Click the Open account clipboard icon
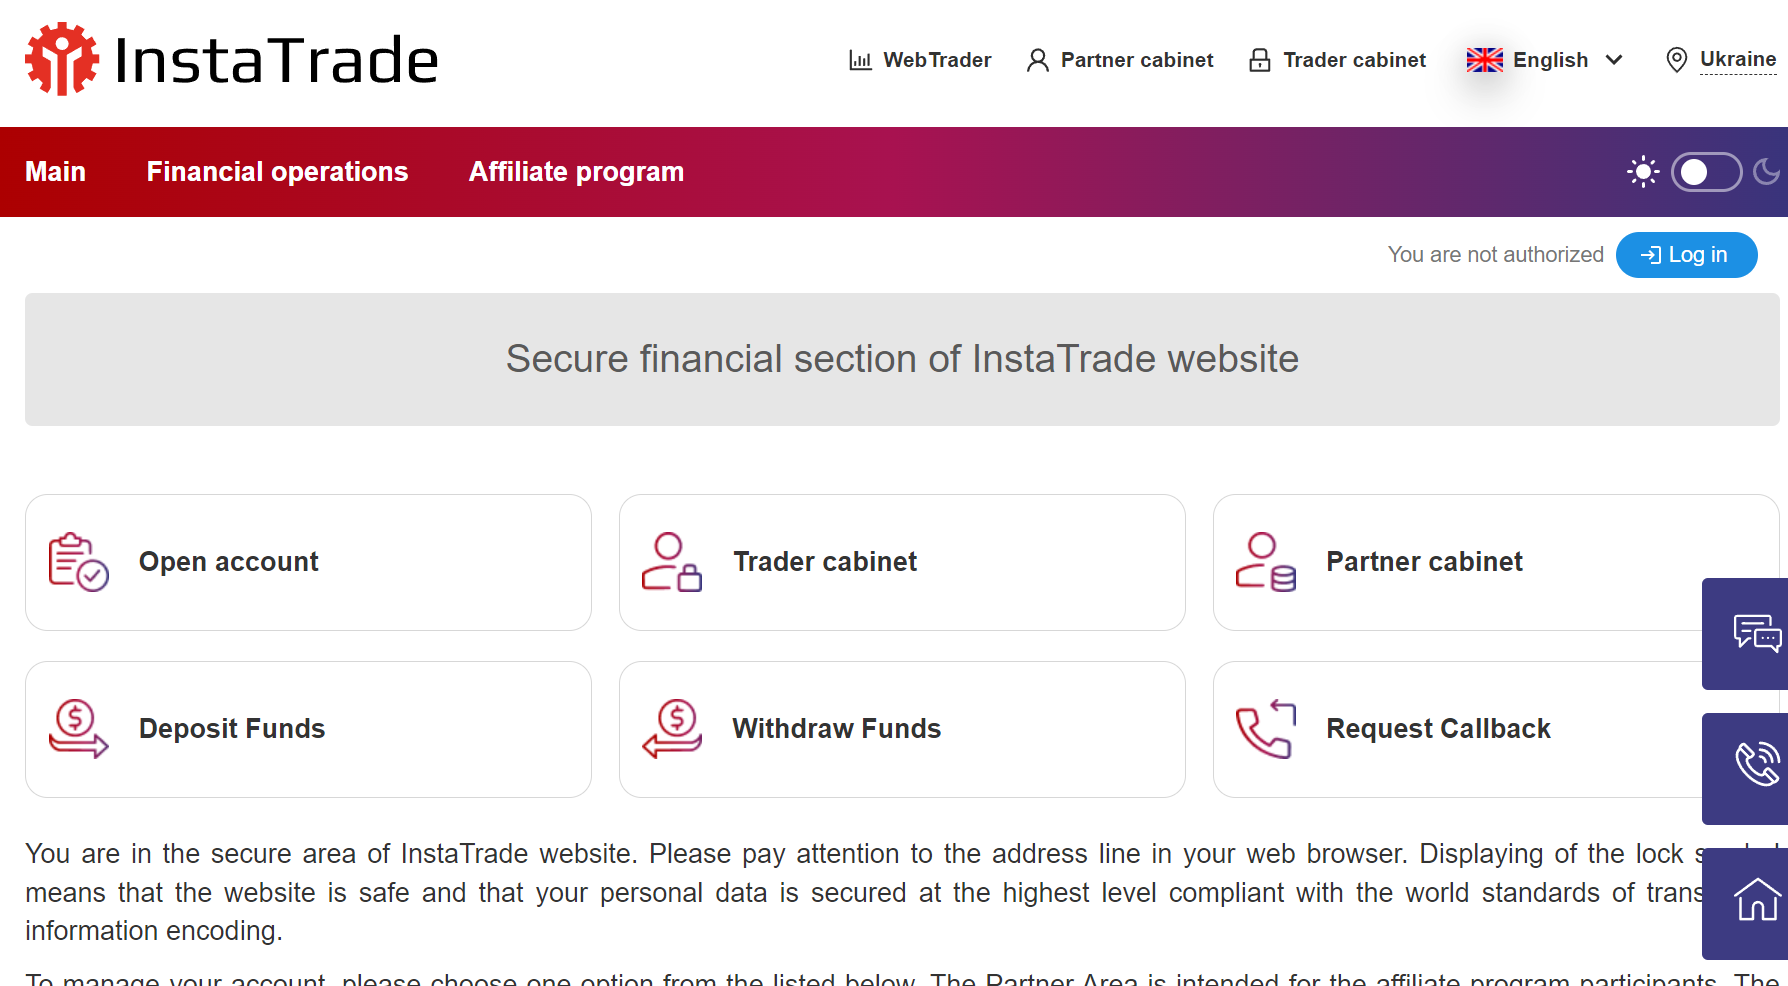Image resolution: width=1788 pixels, height=986 pixels. click(x=78, y=562)
